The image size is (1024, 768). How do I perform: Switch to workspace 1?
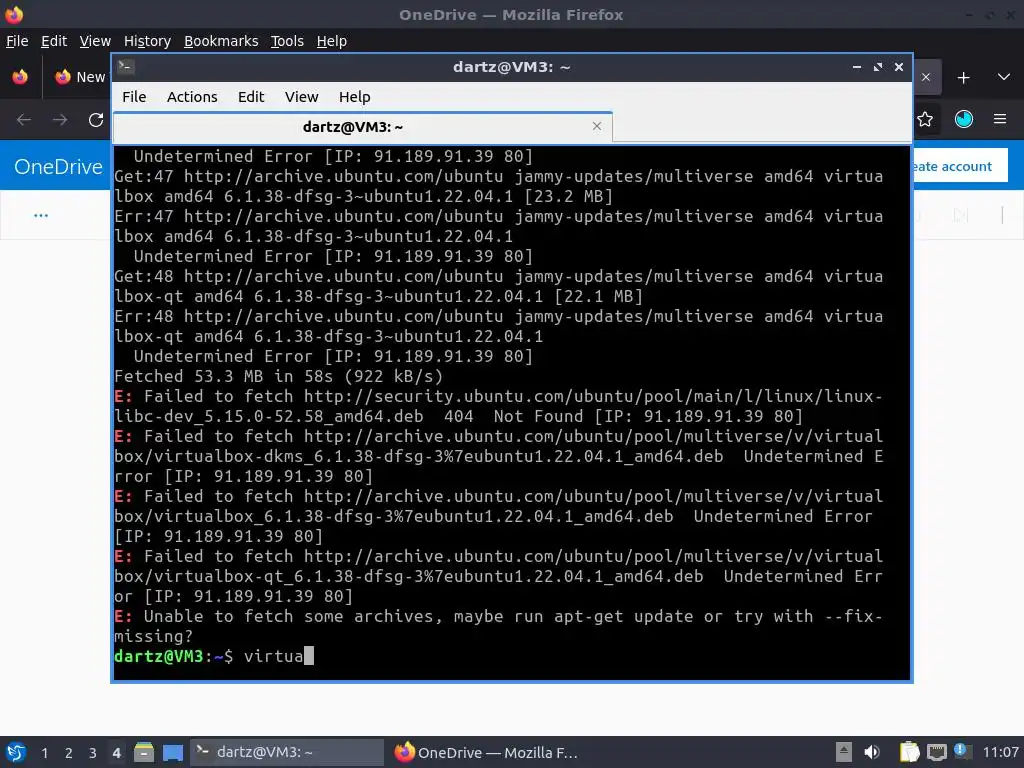point(44,753)
